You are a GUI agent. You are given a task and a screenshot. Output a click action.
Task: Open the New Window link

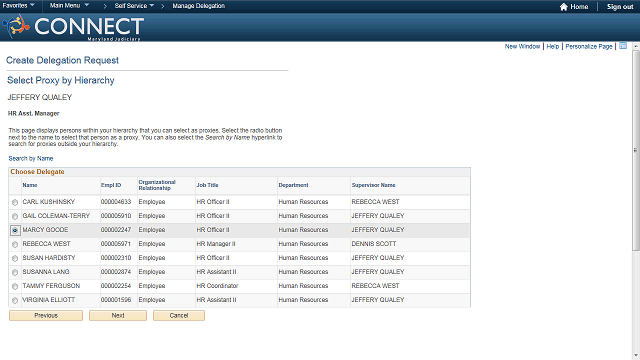522,47
